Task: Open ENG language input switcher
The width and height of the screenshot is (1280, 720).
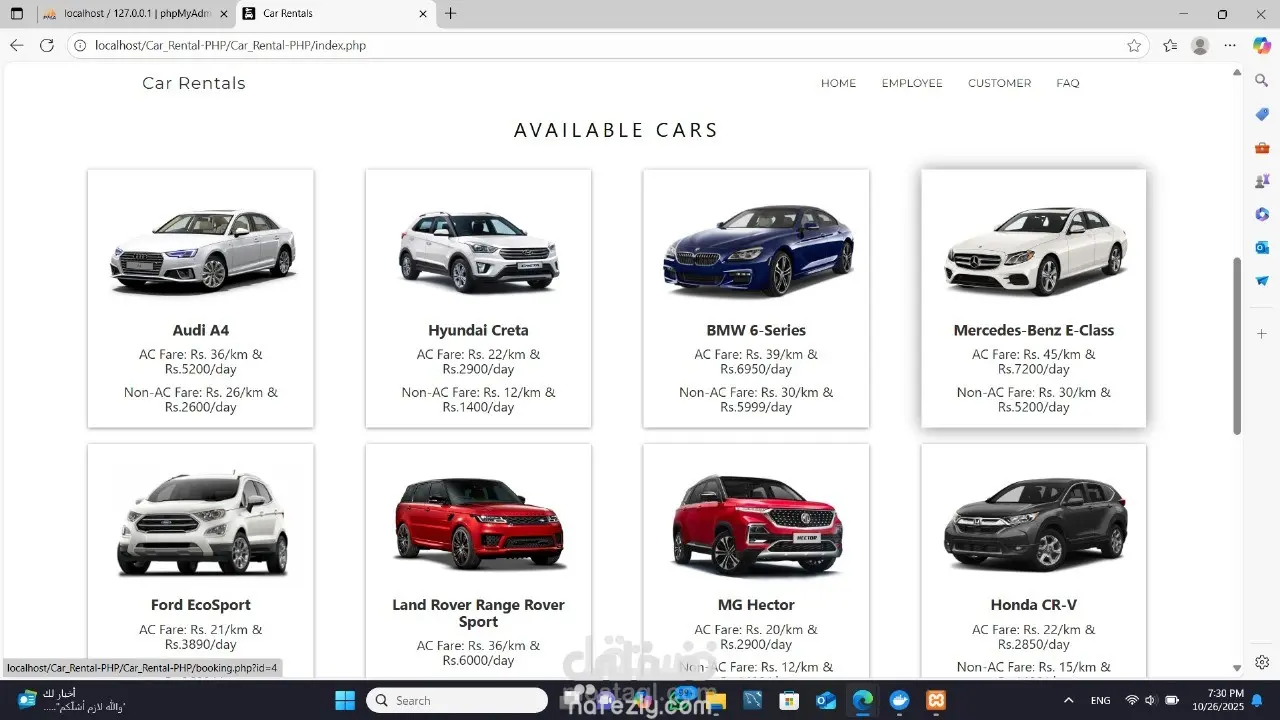Action: coord(1100,700)
